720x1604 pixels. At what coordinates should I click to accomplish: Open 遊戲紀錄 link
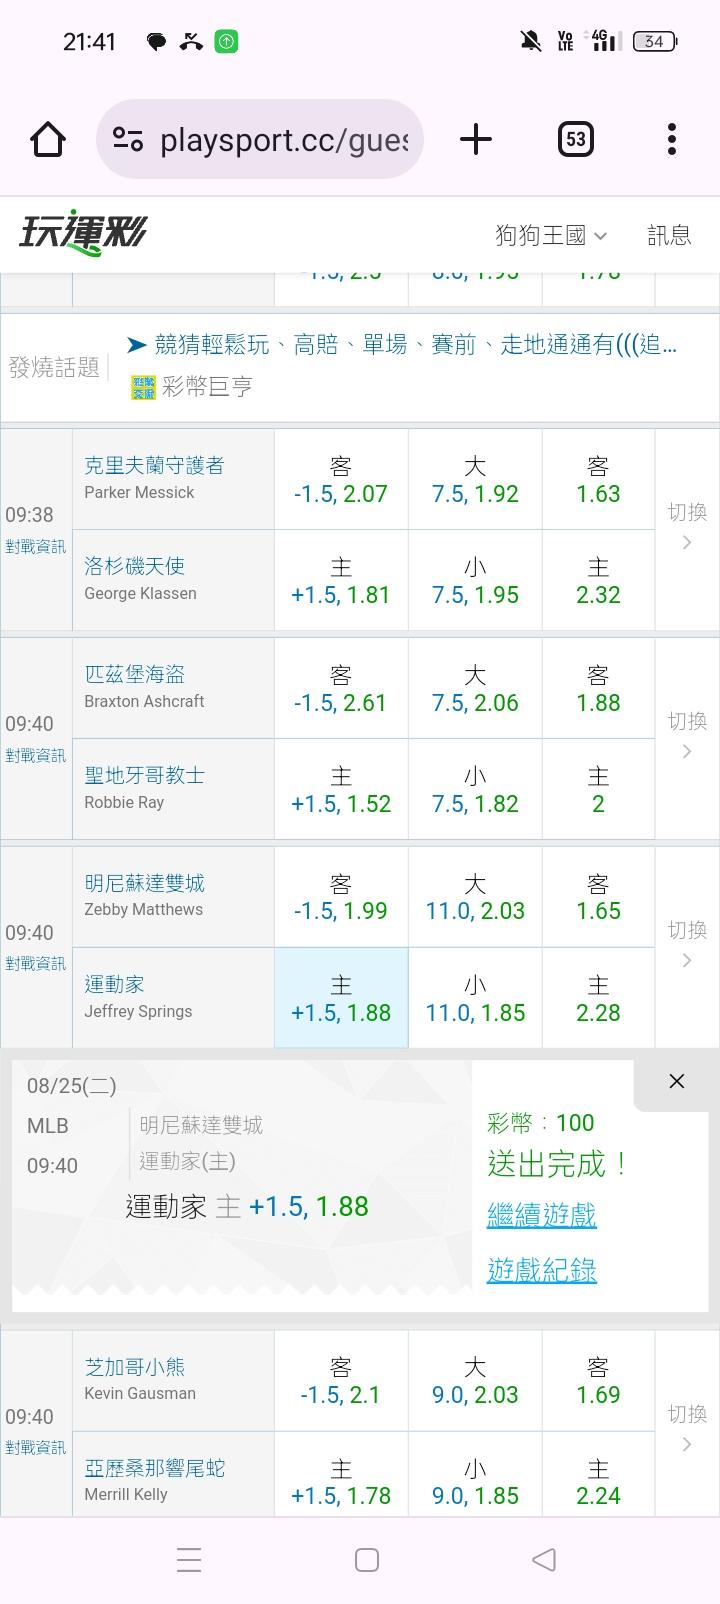541,1270
